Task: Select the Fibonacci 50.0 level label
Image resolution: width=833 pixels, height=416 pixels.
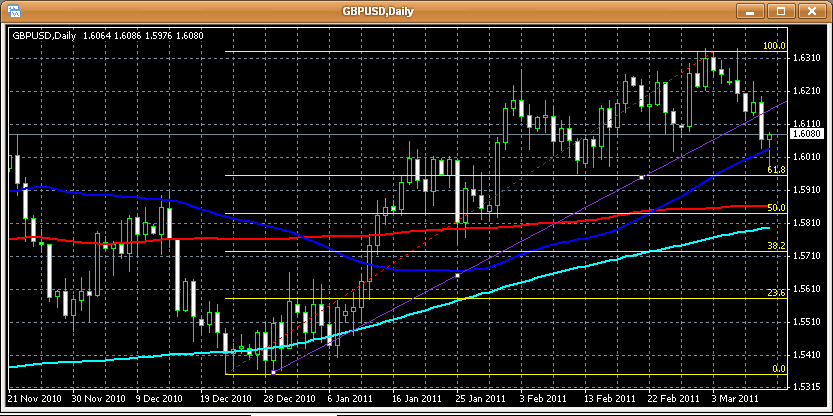Action: point(776,208)
